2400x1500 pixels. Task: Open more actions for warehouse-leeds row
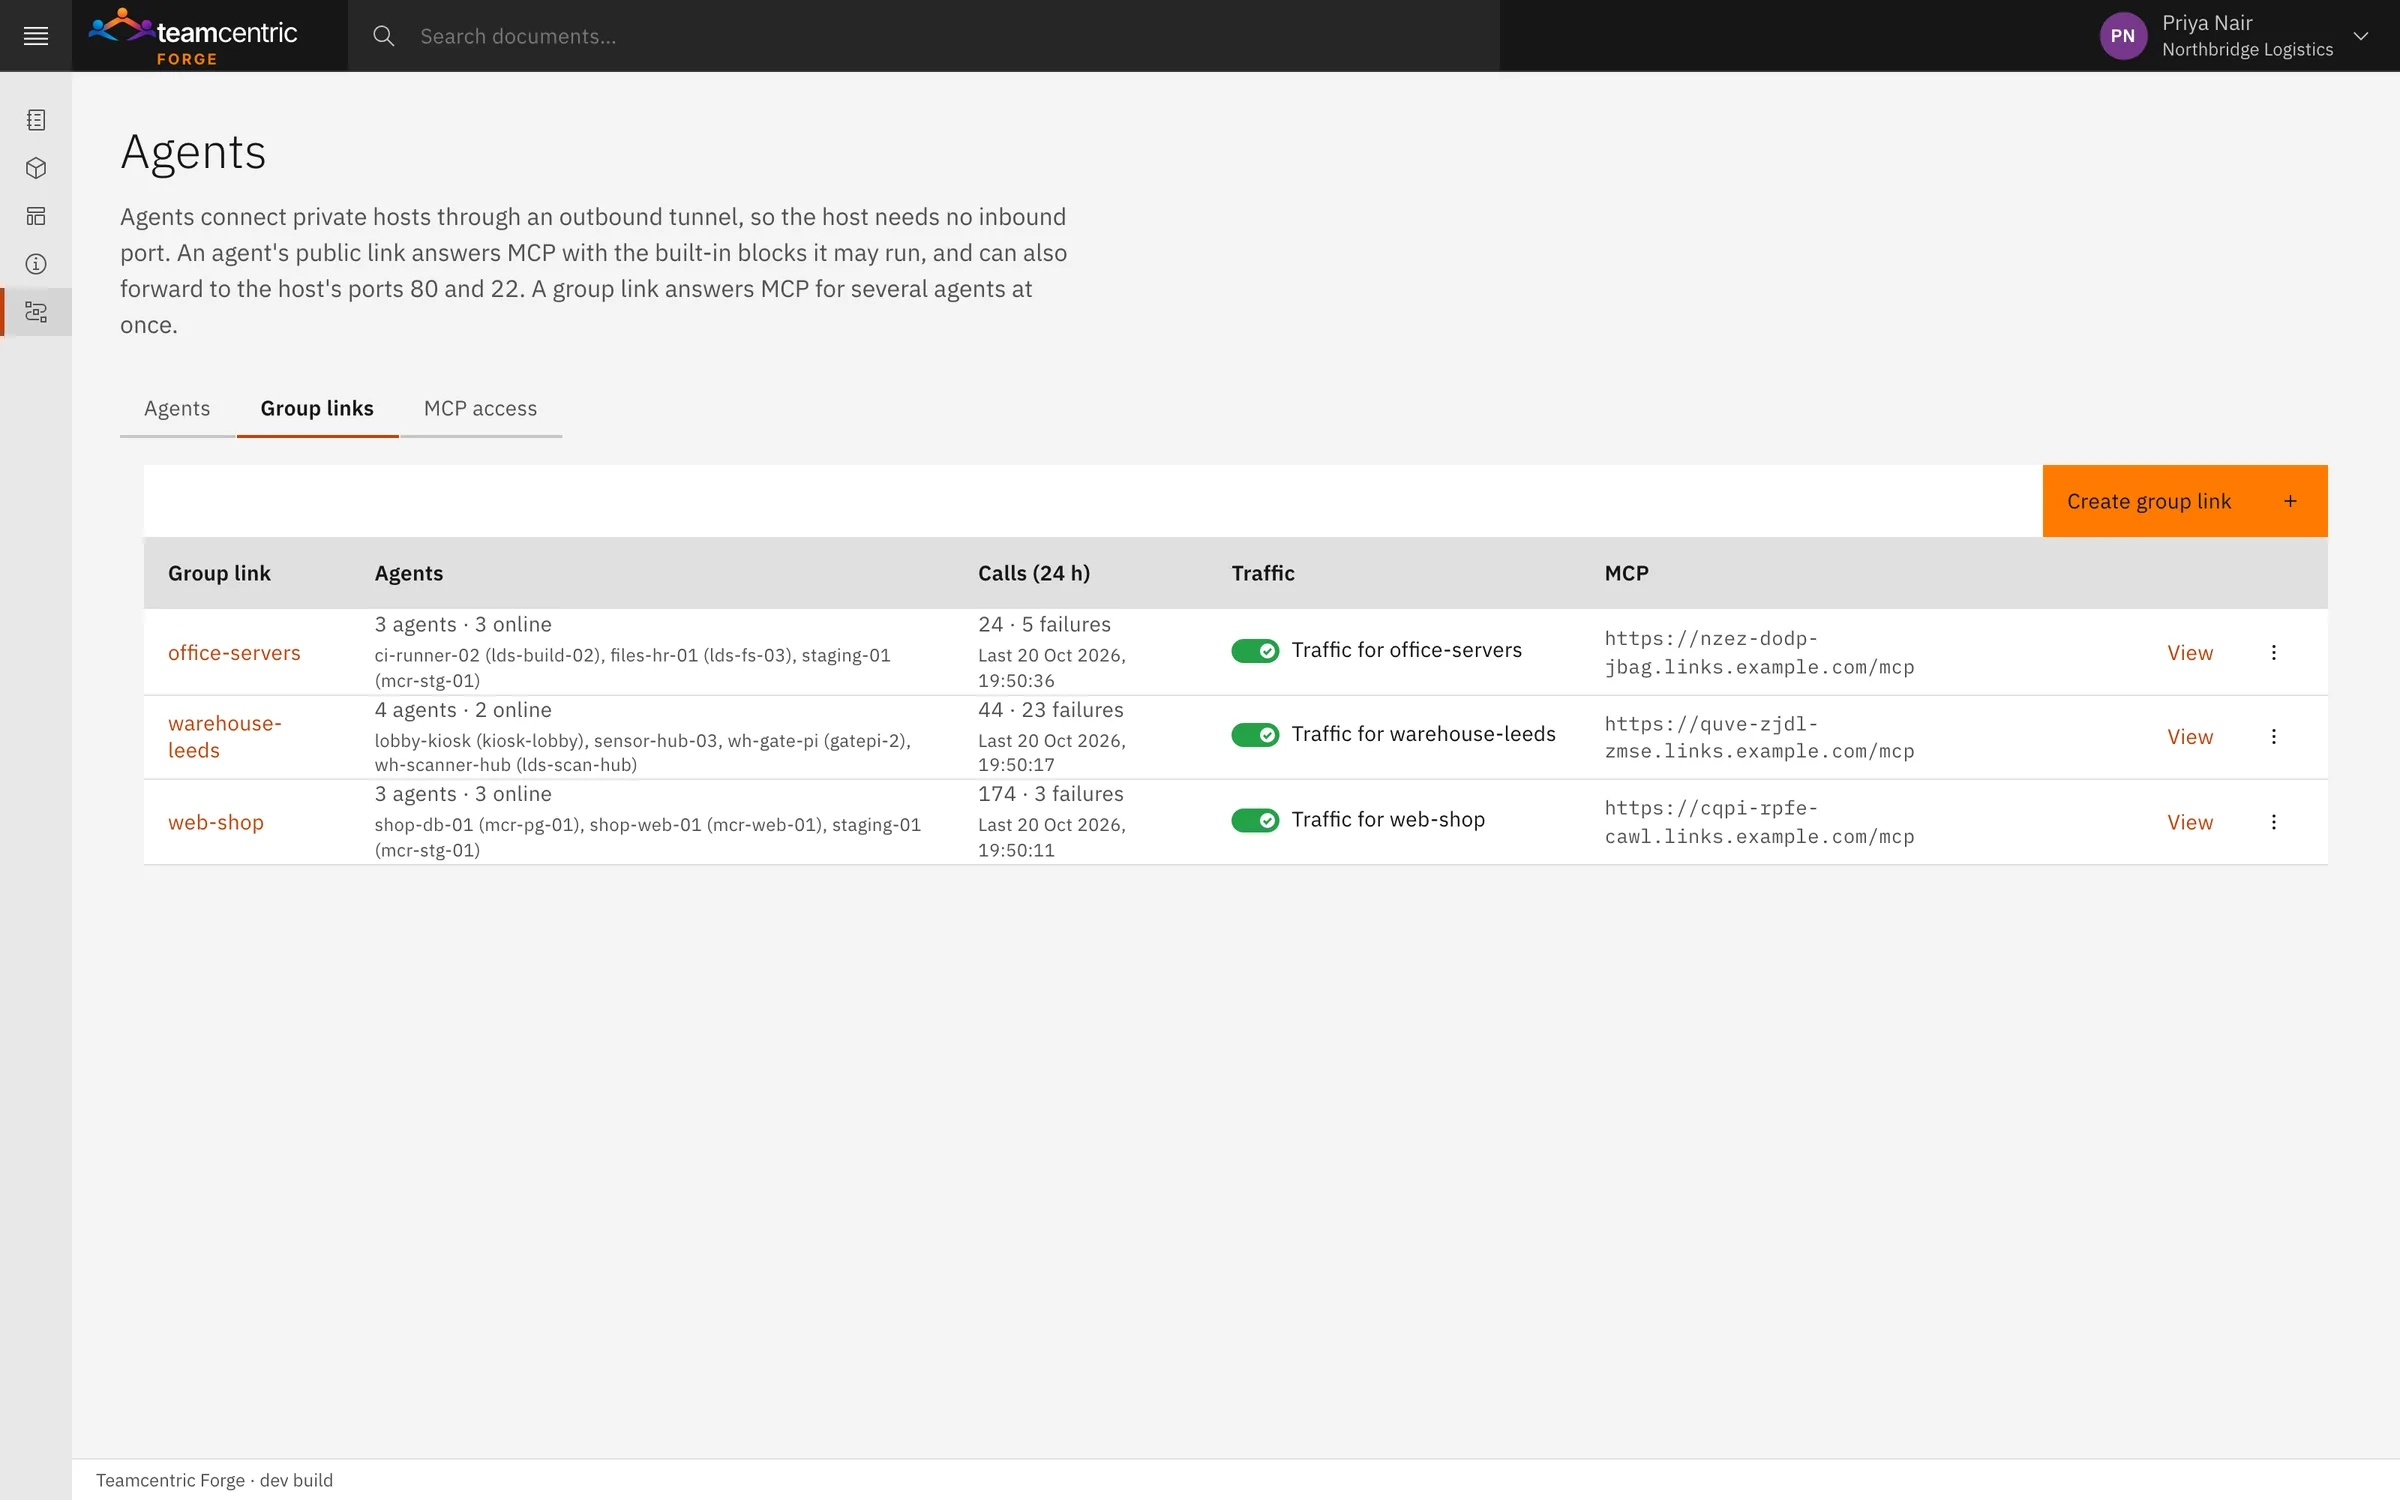[2274, 737]
